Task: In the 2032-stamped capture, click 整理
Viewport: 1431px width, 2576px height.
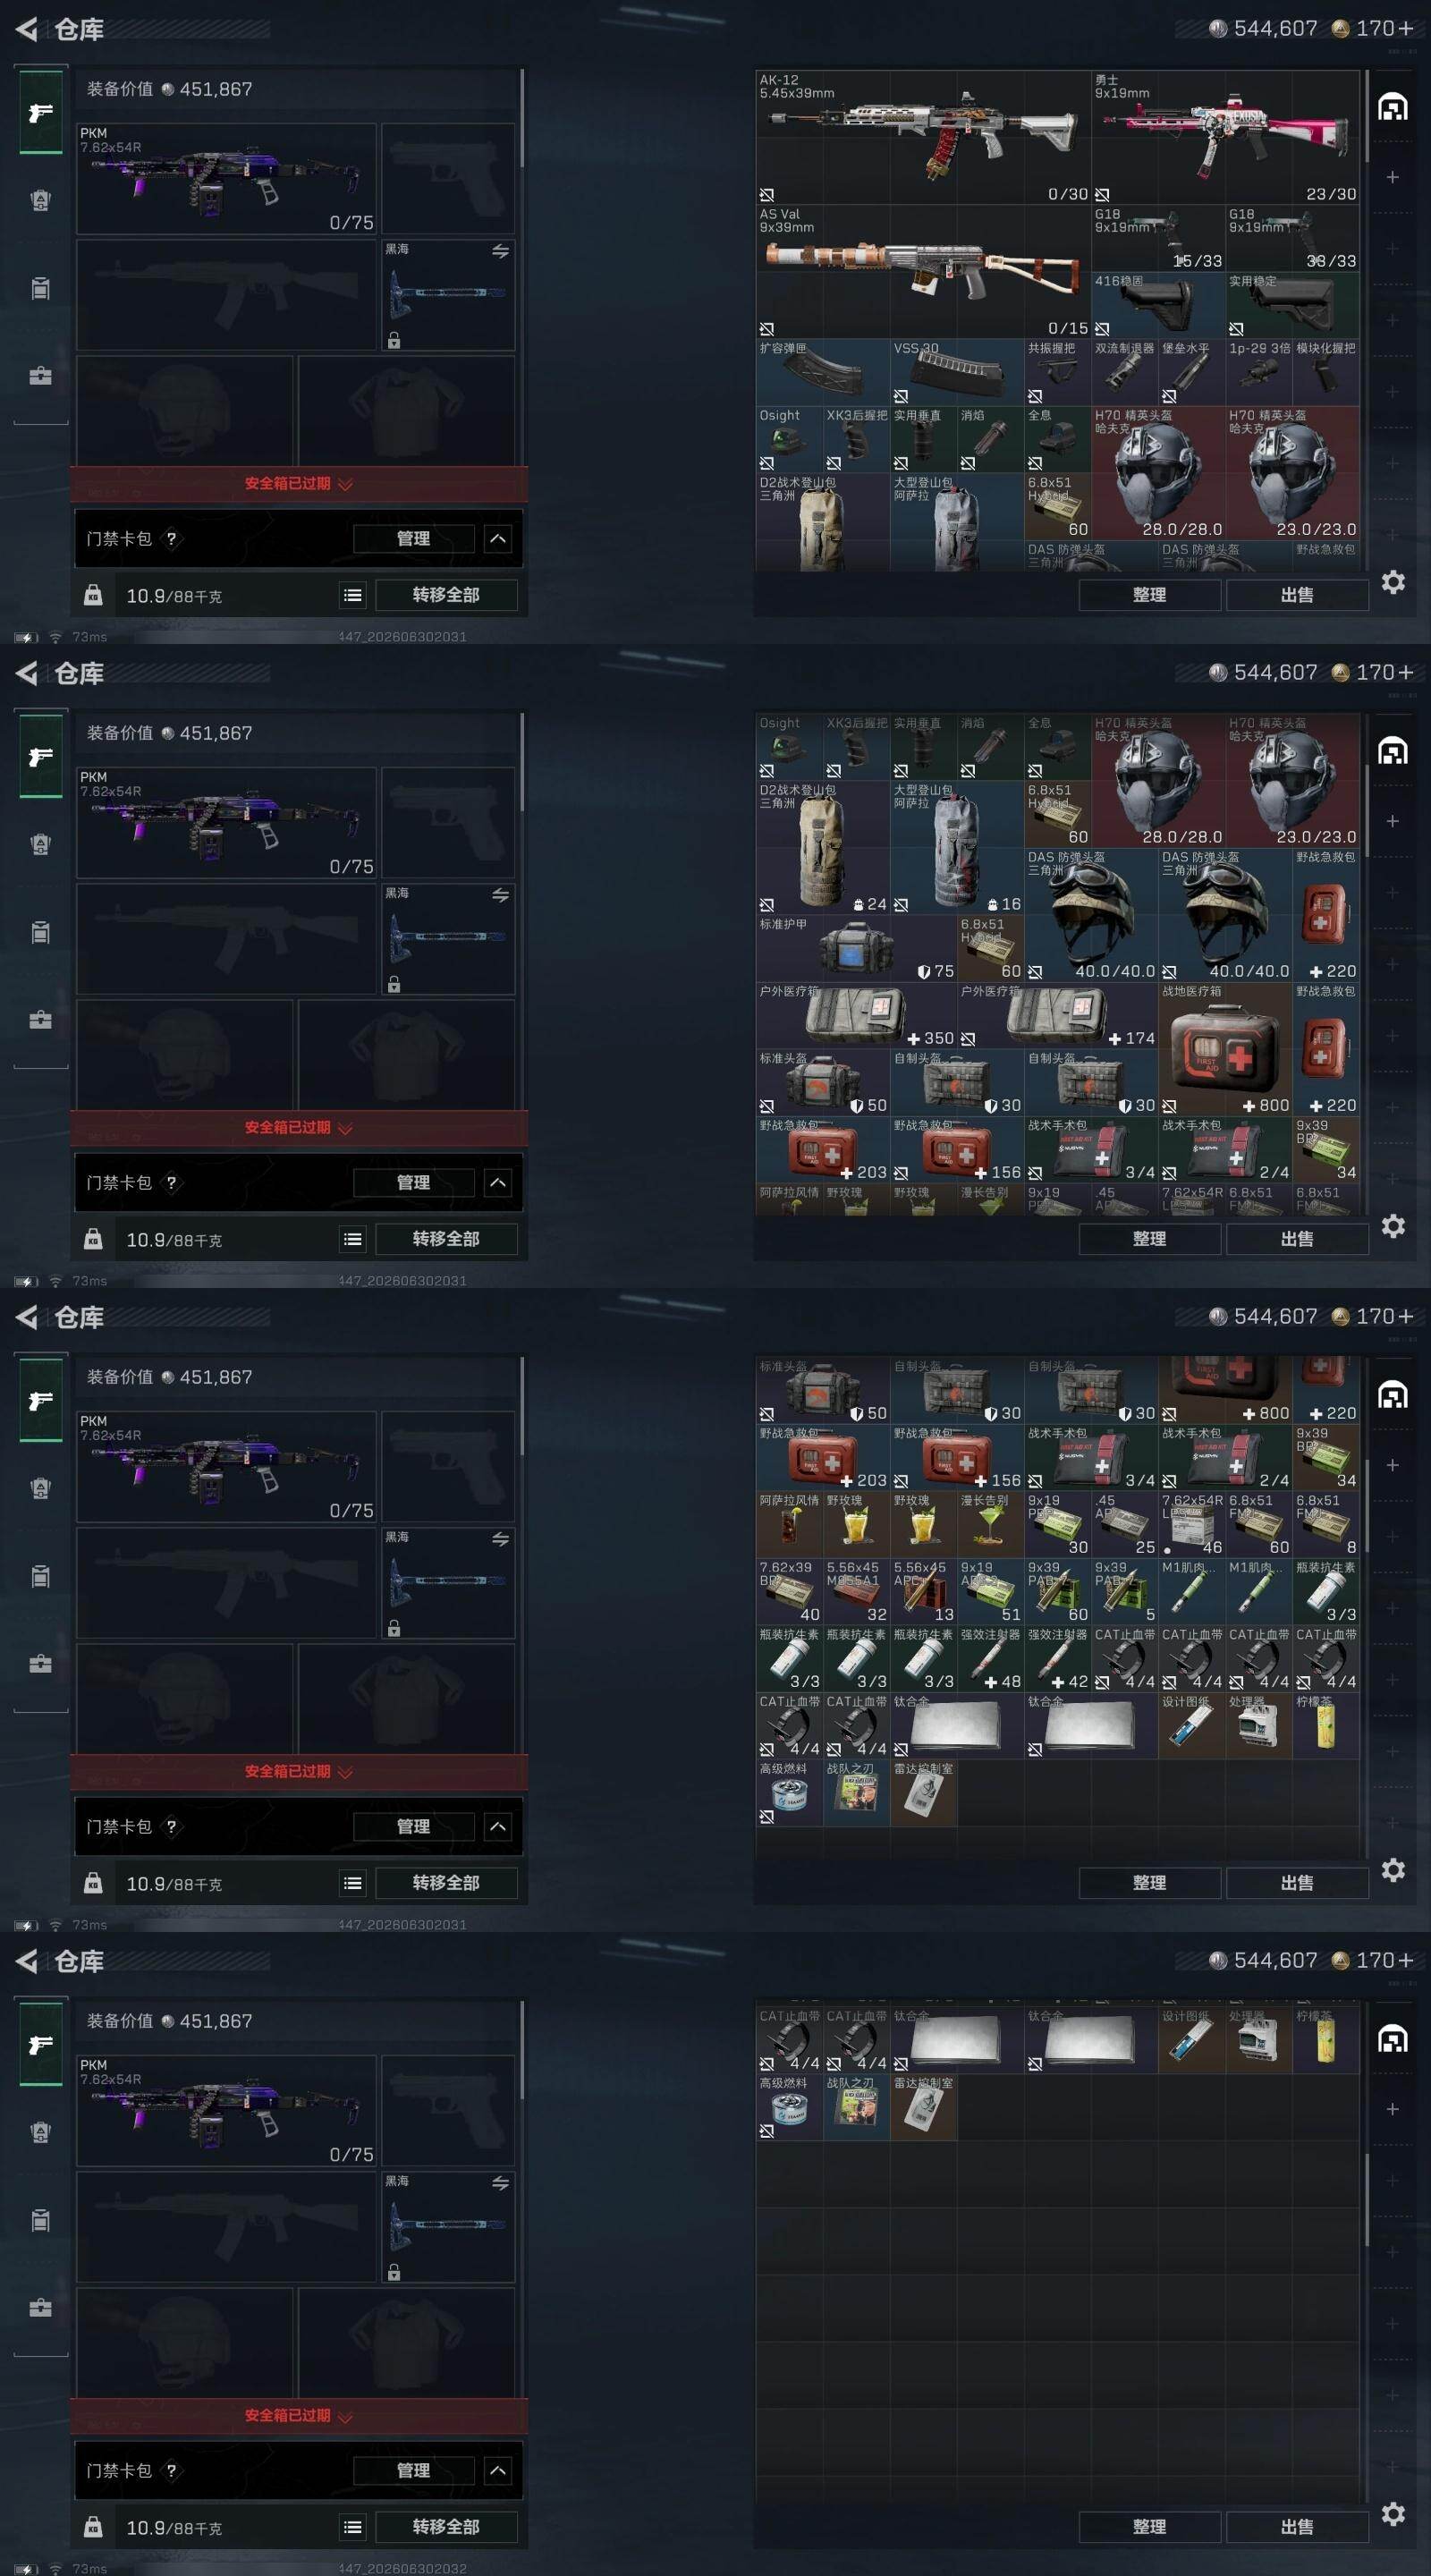Action: click(1149, 2526)
